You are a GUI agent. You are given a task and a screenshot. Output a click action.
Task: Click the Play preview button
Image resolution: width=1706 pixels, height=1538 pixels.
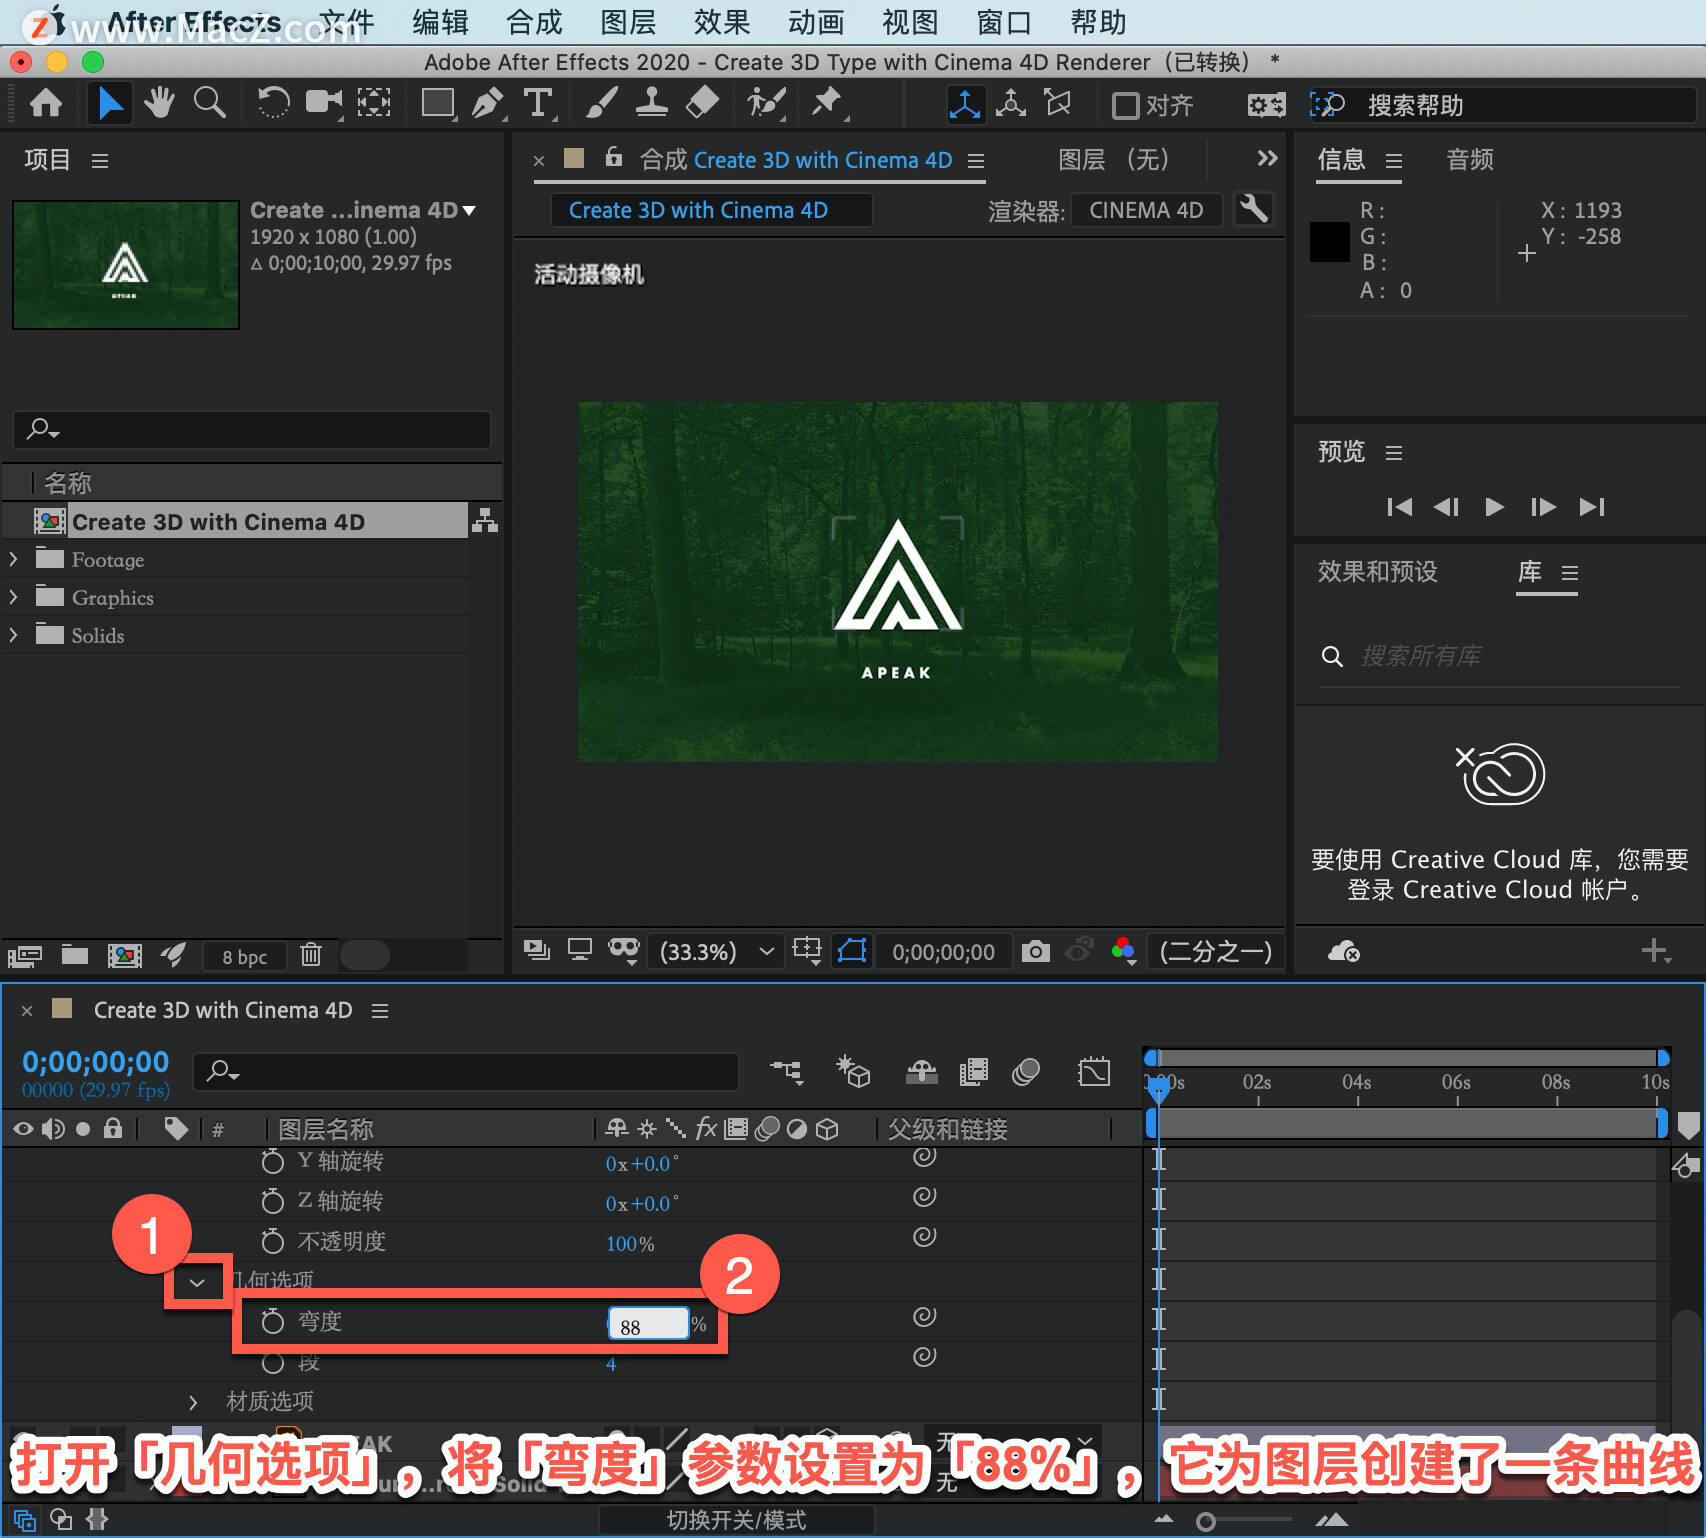coord(1494,507)
